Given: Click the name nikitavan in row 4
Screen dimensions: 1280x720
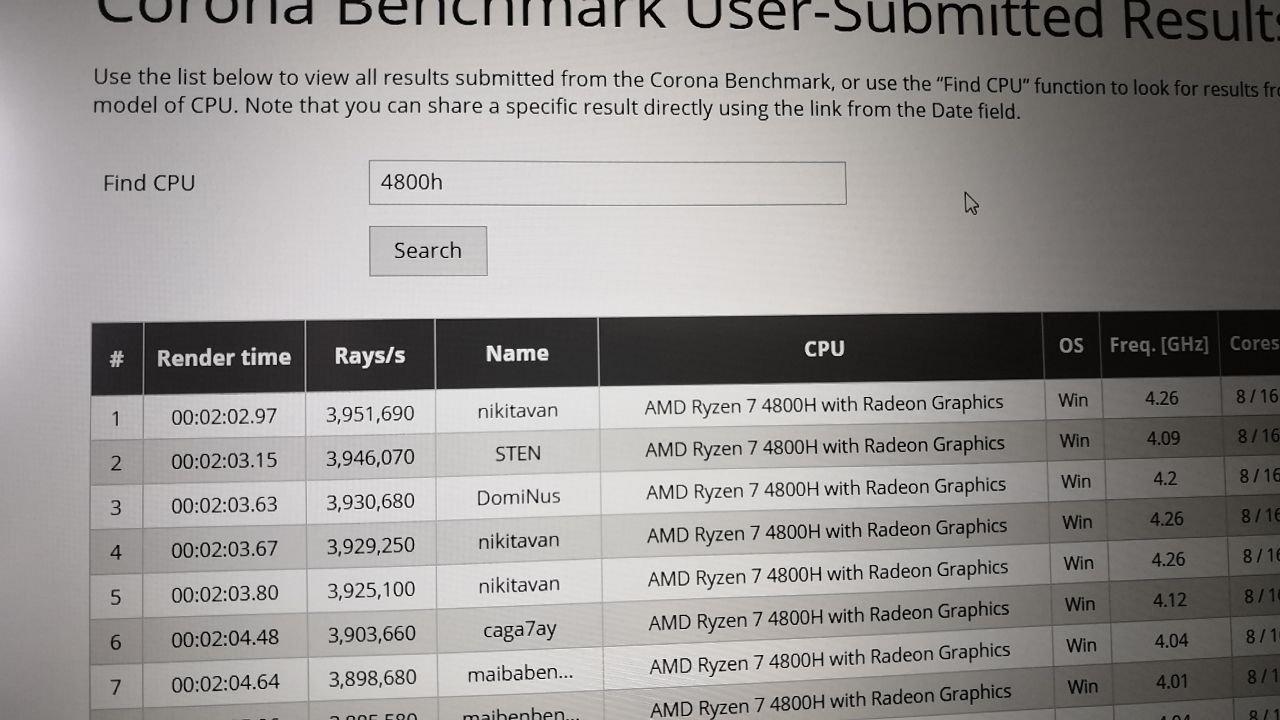Looking at the screenshot, I should coord(519,541).
